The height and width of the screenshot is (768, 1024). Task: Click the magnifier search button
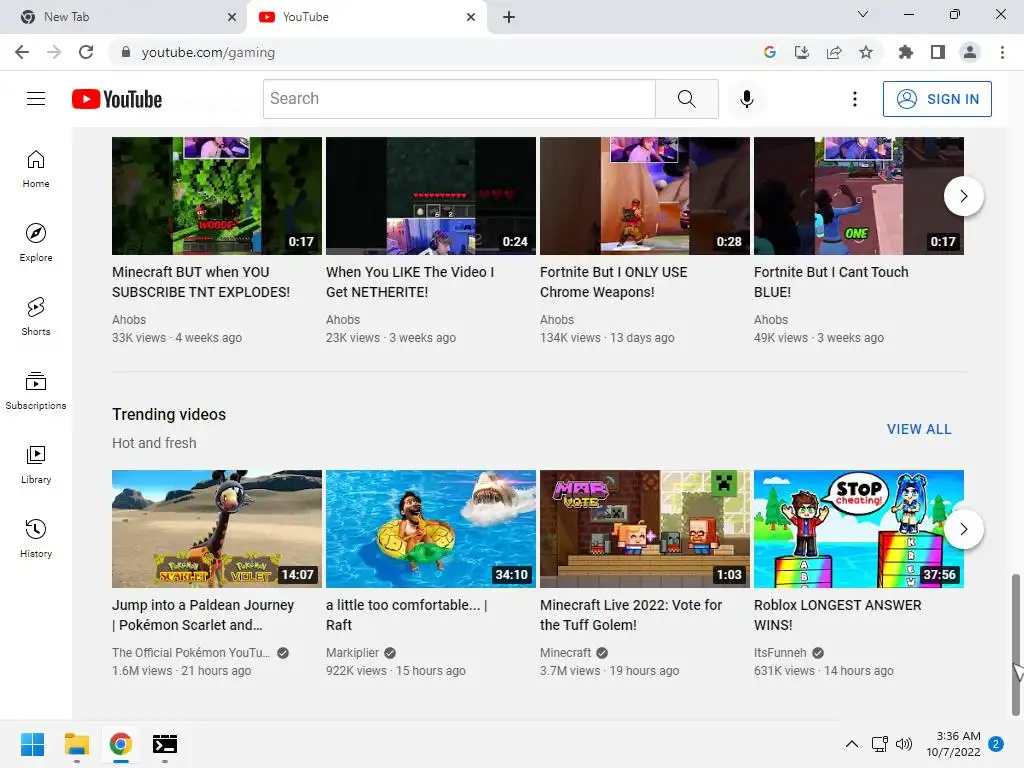(x=686, y=99)
